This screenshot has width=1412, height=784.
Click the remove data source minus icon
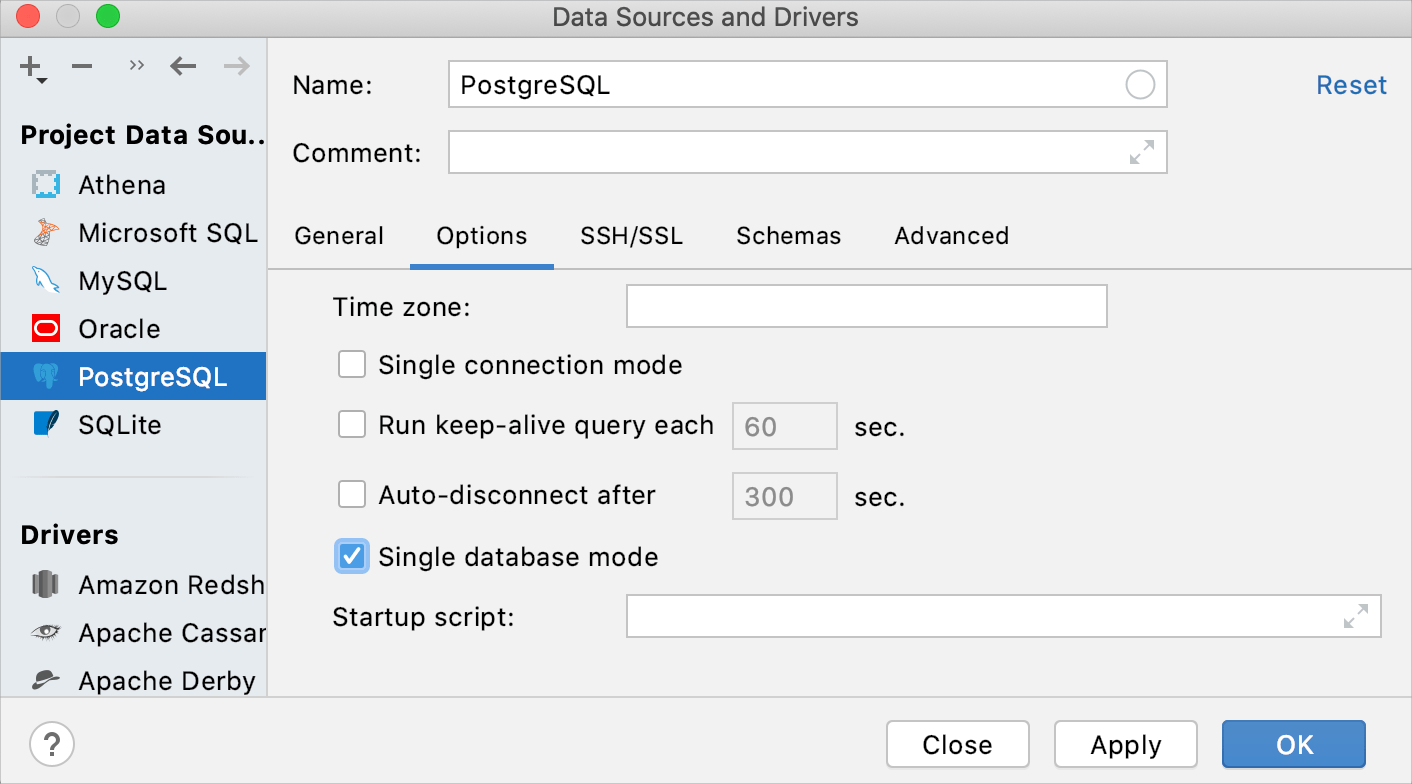[x=82, y=67]
